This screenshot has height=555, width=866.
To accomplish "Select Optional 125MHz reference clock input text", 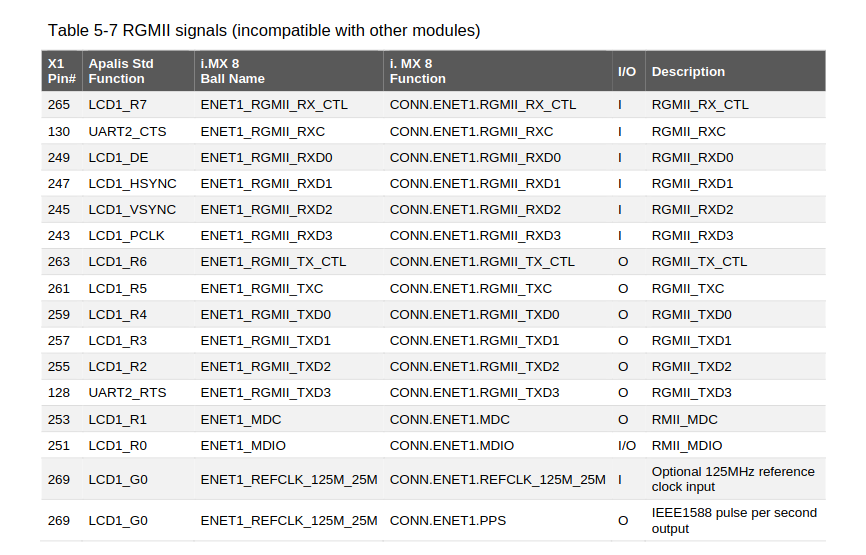I will coord(733,479).
